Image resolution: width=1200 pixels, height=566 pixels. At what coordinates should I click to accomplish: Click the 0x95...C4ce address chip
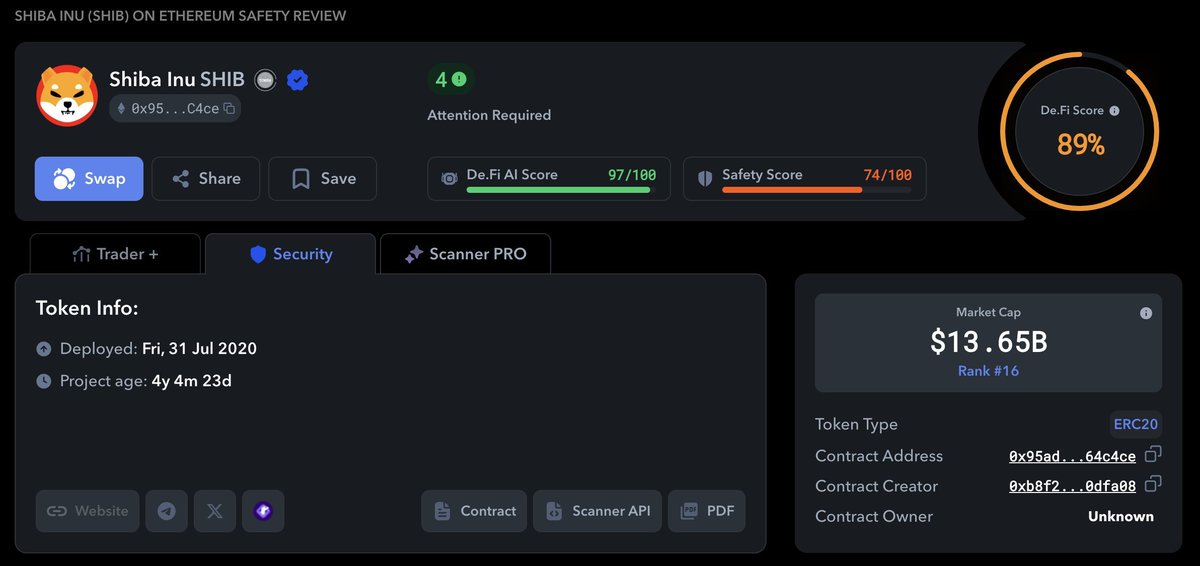175,108
